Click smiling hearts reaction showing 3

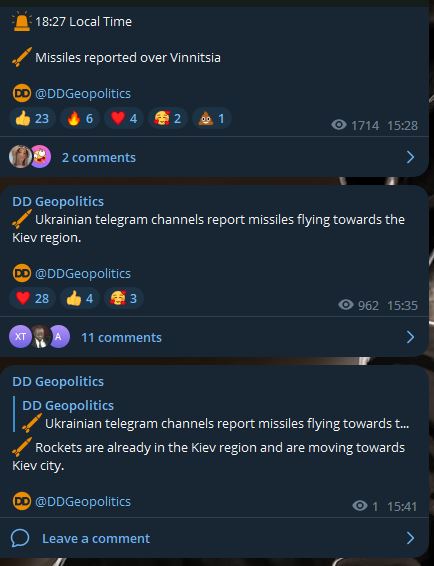[123, 298]
